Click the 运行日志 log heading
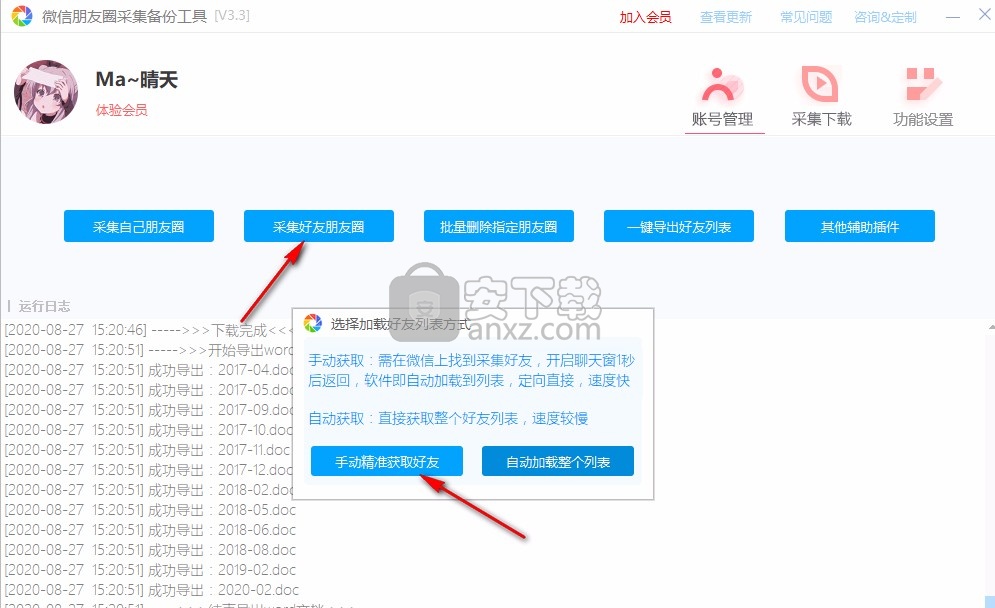The image size is (995, 608). [x=44, y=306]
